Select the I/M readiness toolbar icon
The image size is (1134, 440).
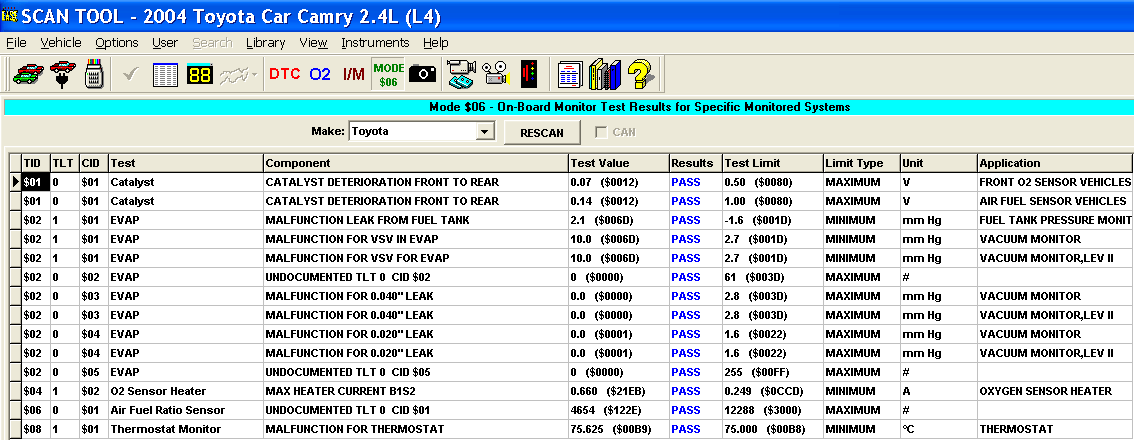pyautogui.click(x=353, y=74)
